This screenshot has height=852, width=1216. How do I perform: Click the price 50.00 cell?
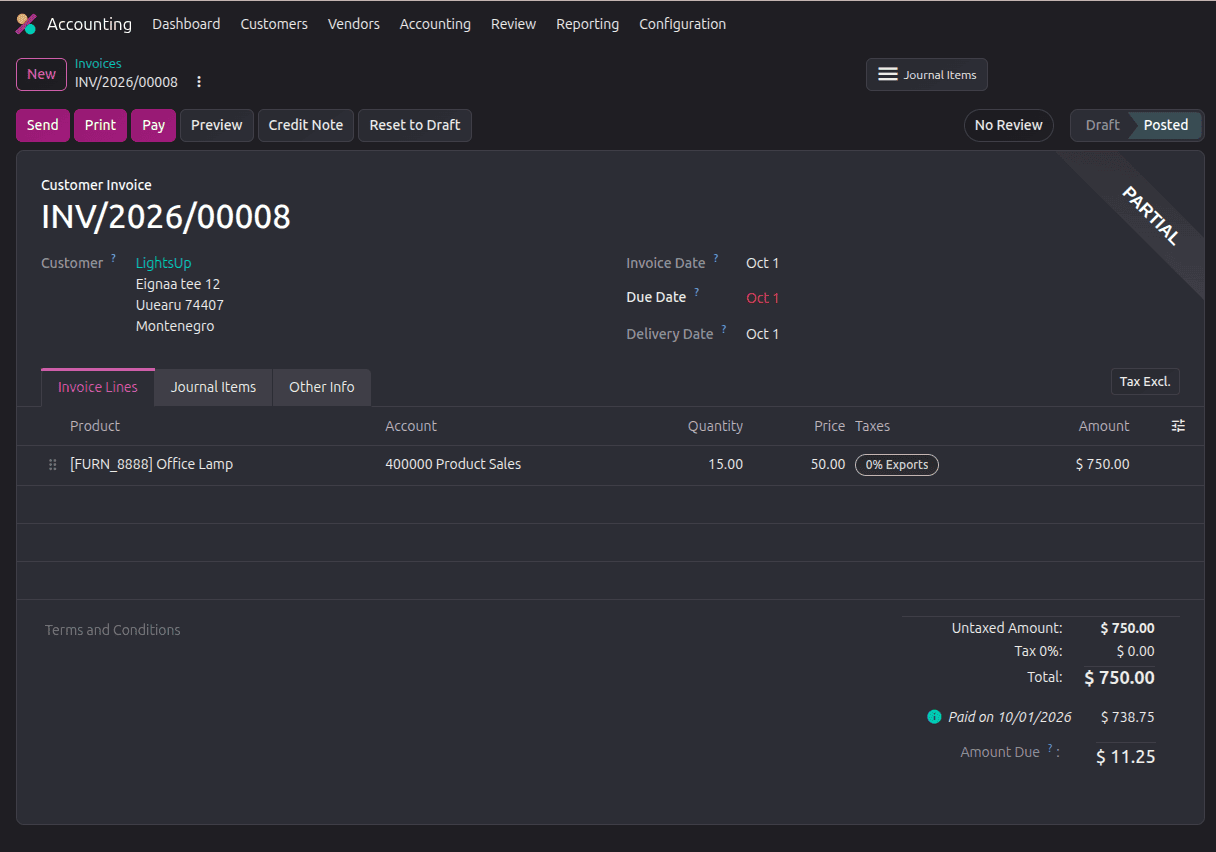(x=828, y=464)
